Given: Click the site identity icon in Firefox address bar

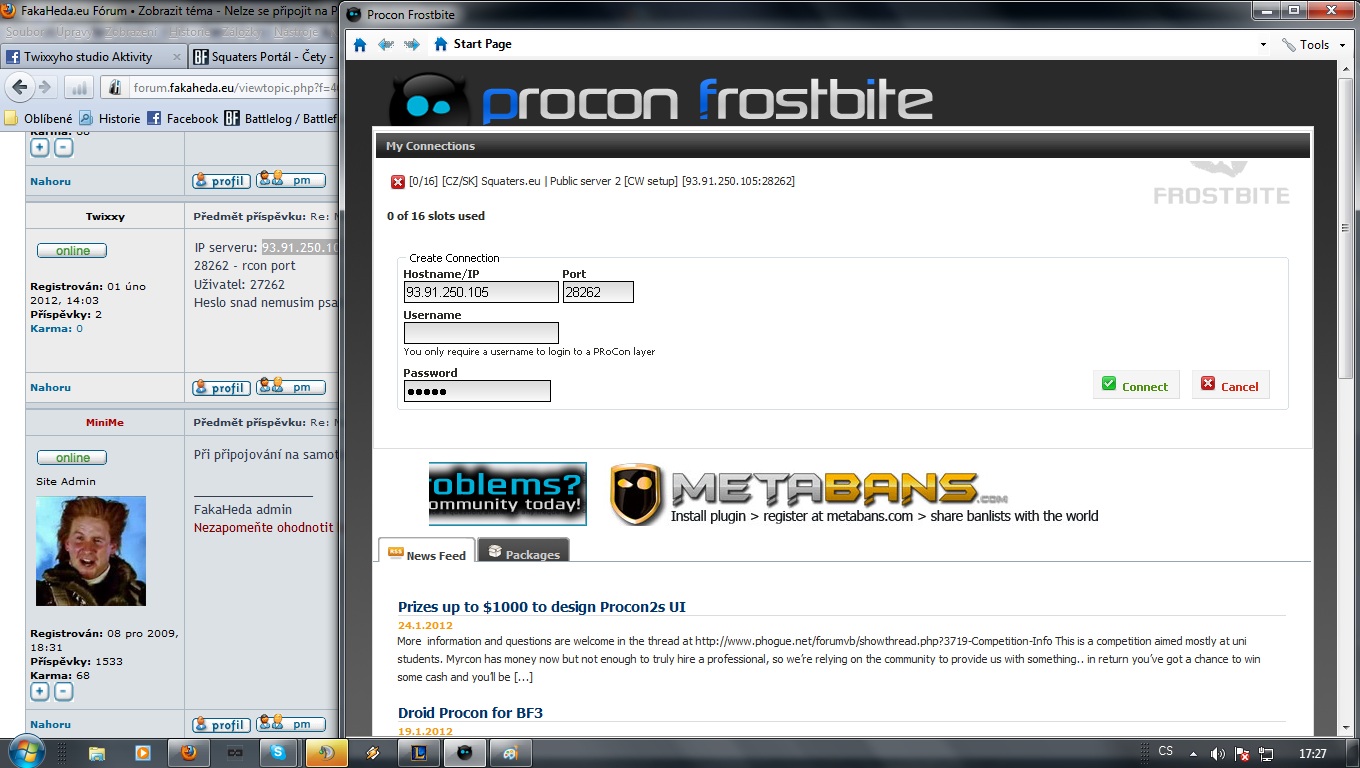Looking at the screenshot, I should click(x=116, y=88).
